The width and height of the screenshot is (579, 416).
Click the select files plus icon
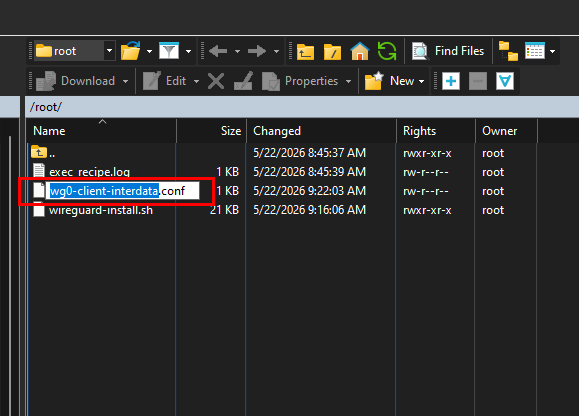(451, 81)
